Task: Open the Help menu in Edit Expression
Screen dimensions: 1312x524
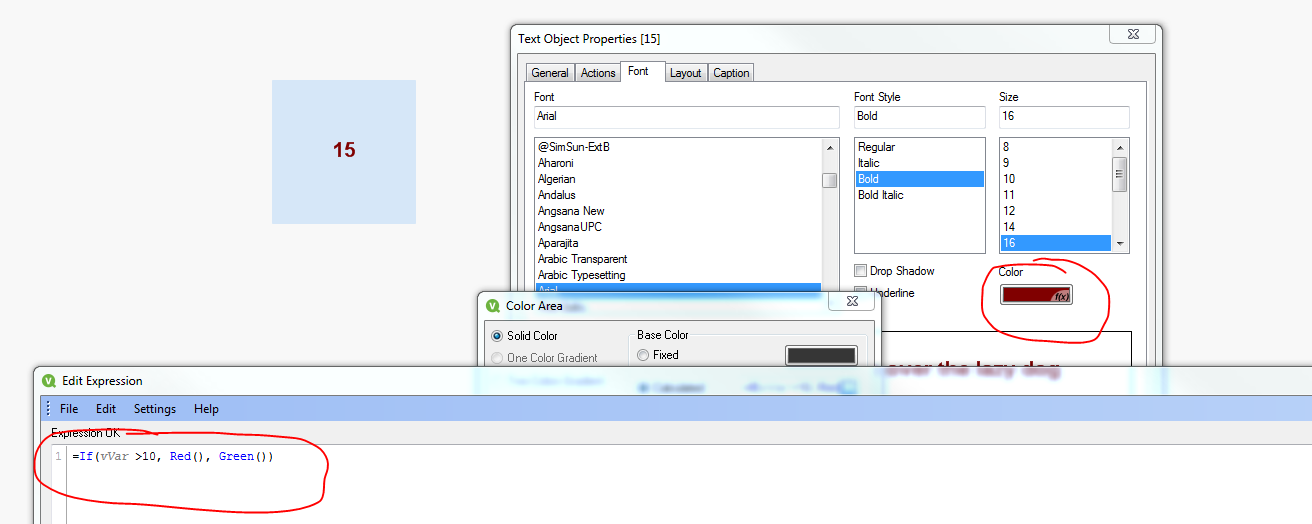Action: pyautogui.click(x=206, y=409)
